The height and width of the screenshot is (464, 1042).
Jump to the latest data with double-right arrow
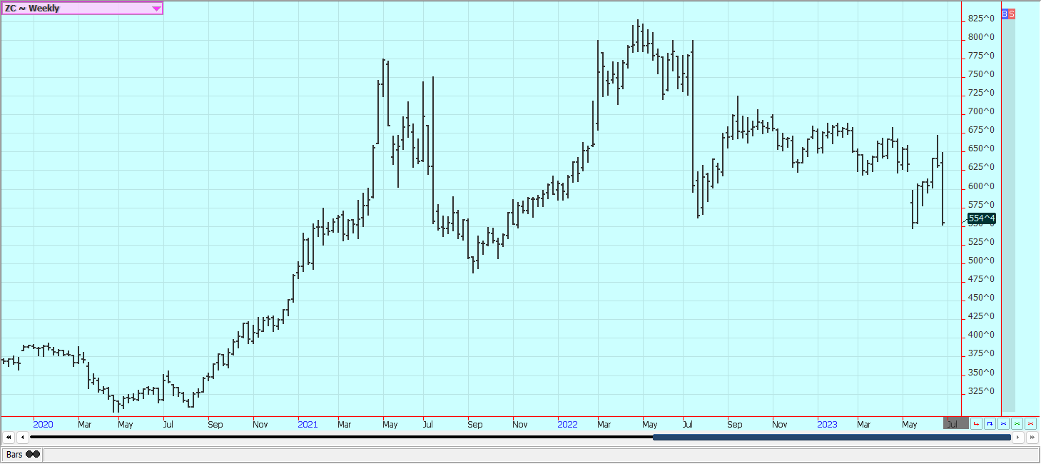pos(1033,437)
